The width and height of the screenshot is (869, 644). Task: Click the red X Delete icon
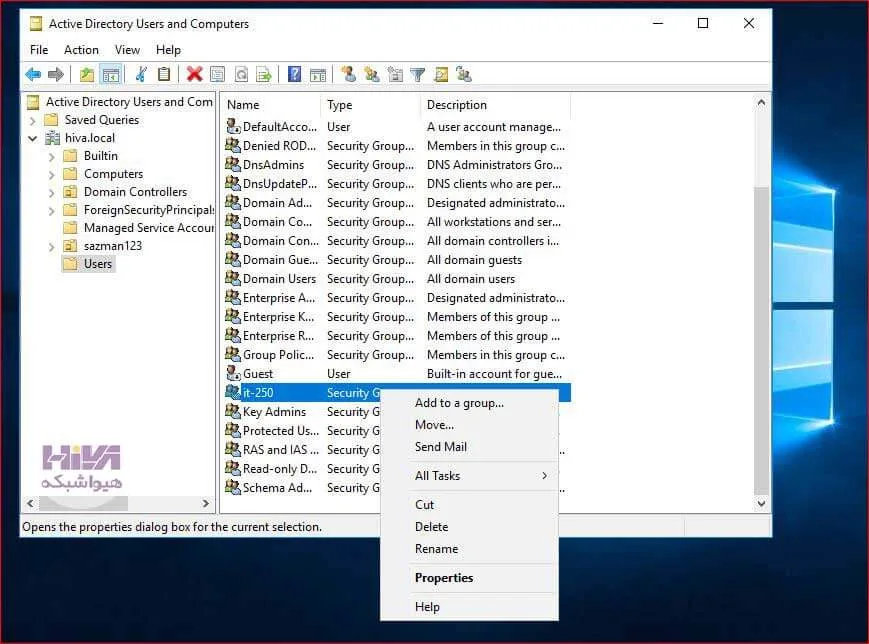click(x=194, y=74)
